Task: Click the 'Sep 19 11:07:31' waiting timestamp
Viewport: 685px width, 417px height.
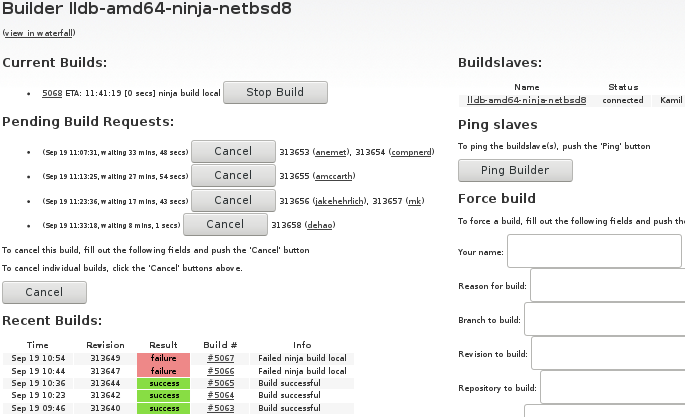Action: tap(115, 152)
